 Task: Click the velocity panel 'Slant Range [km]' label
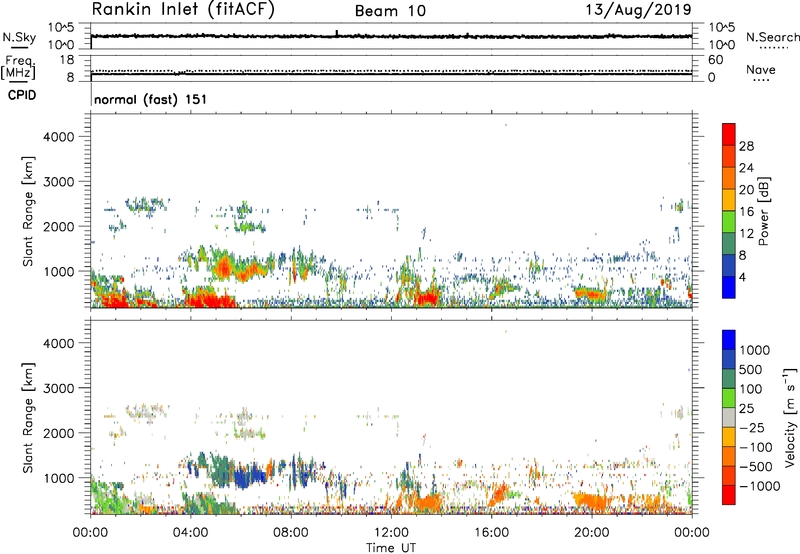pos(28,418)
